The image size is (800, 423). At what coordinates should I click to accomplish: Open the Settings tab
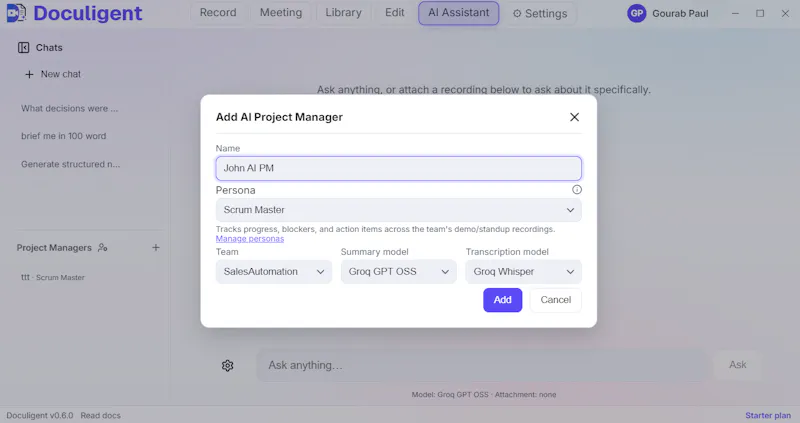pos(540,13)
